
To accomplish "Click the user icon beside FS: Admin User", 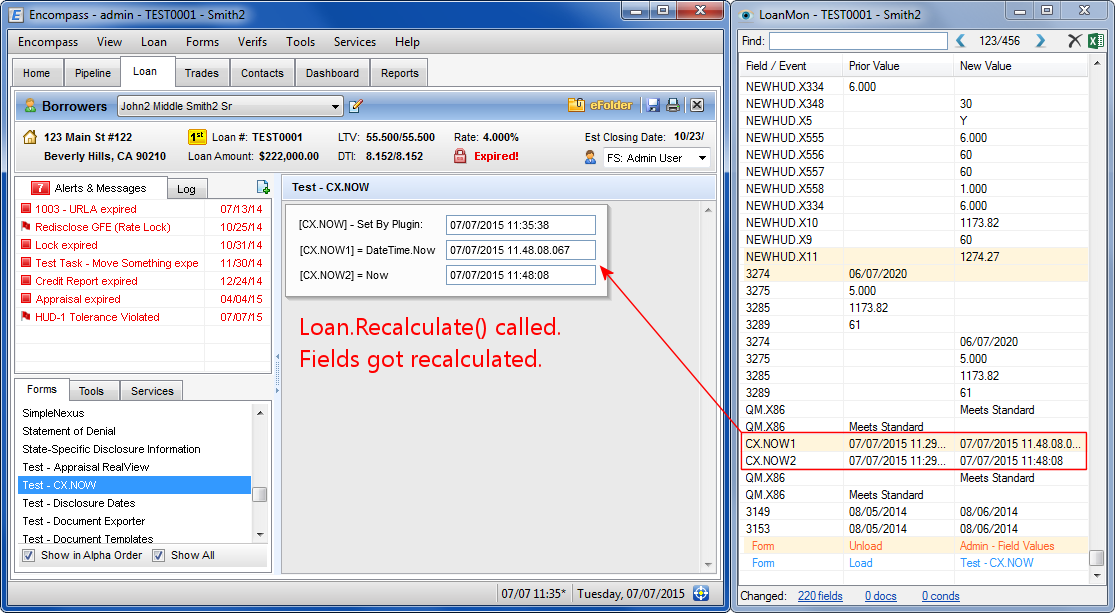I will (x=590, y=157).
